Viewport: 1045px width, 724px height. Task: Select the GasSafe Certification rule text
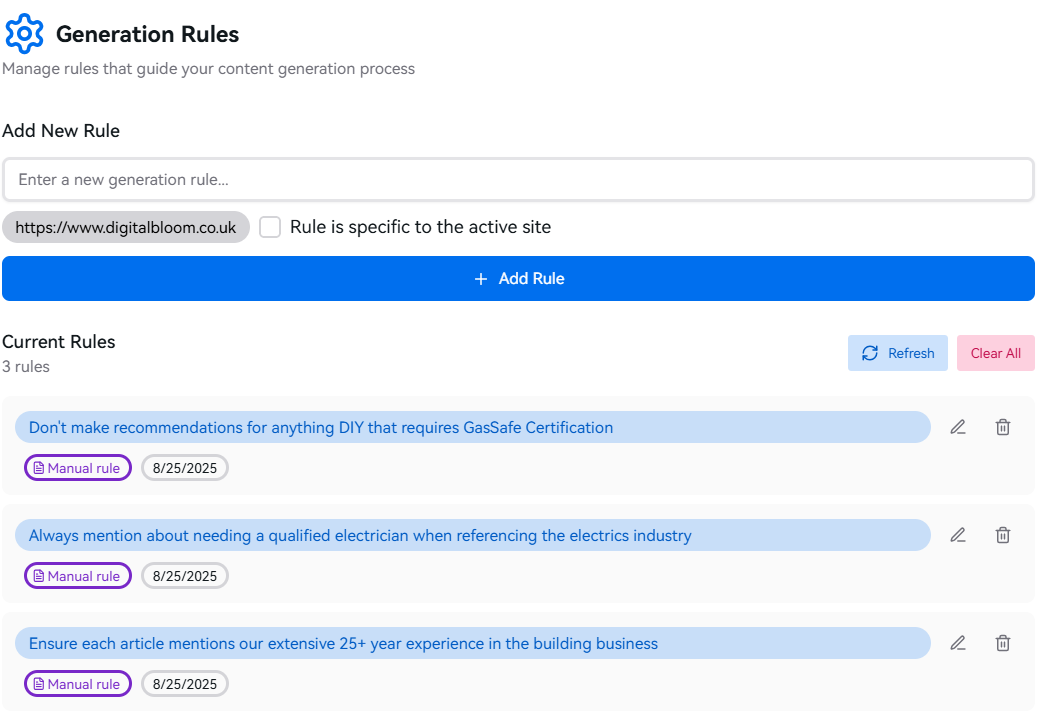point(321,427)
